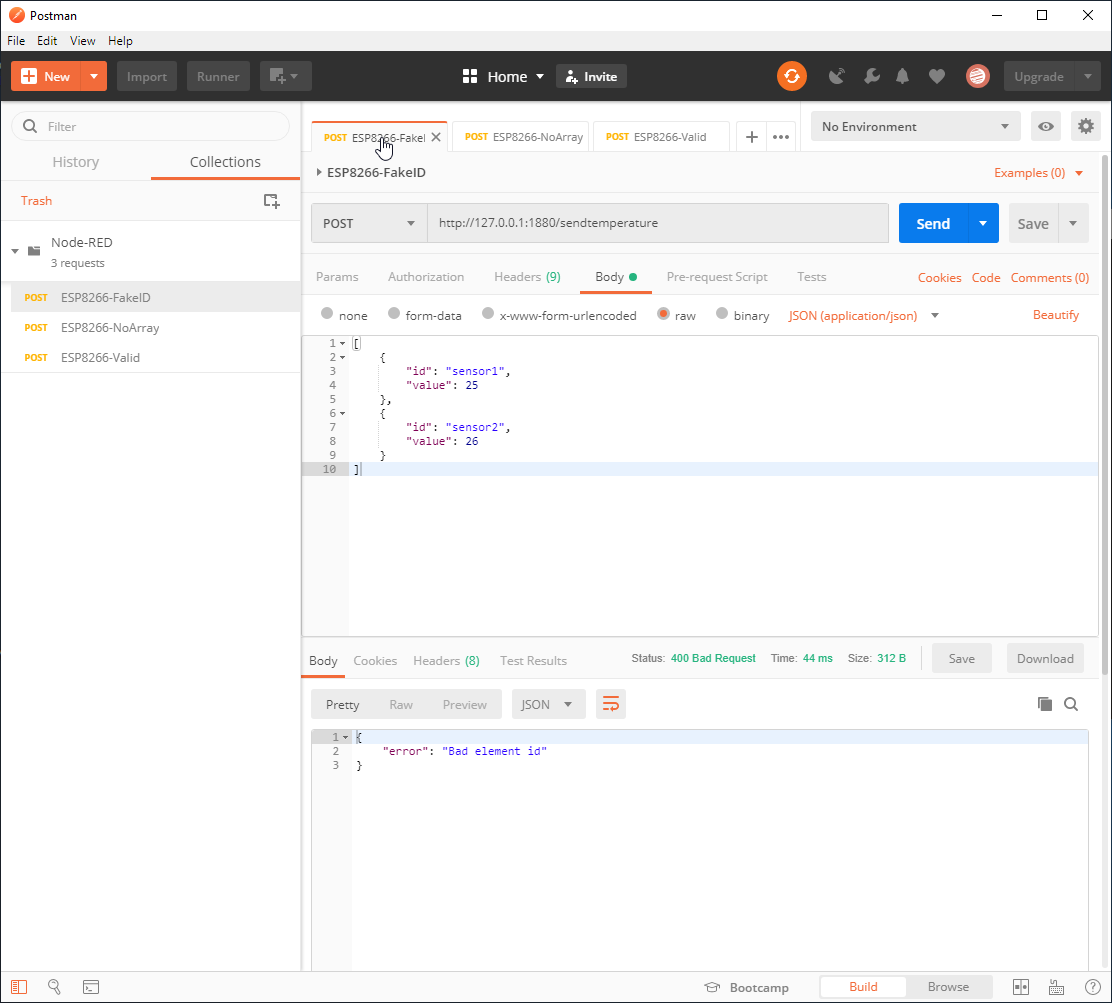The image size is (1112, 1003).
Task: Click the heart icon in header
Action: click(x=937, y=76)
